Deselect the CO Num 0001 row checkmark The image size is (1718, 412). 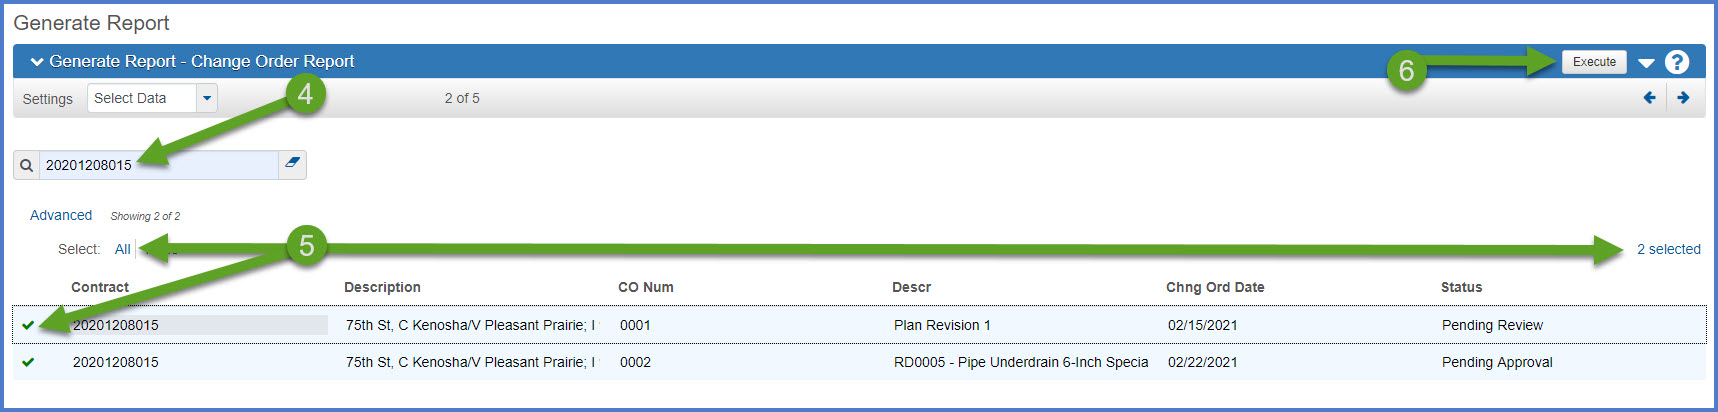[x=28, y=325]
